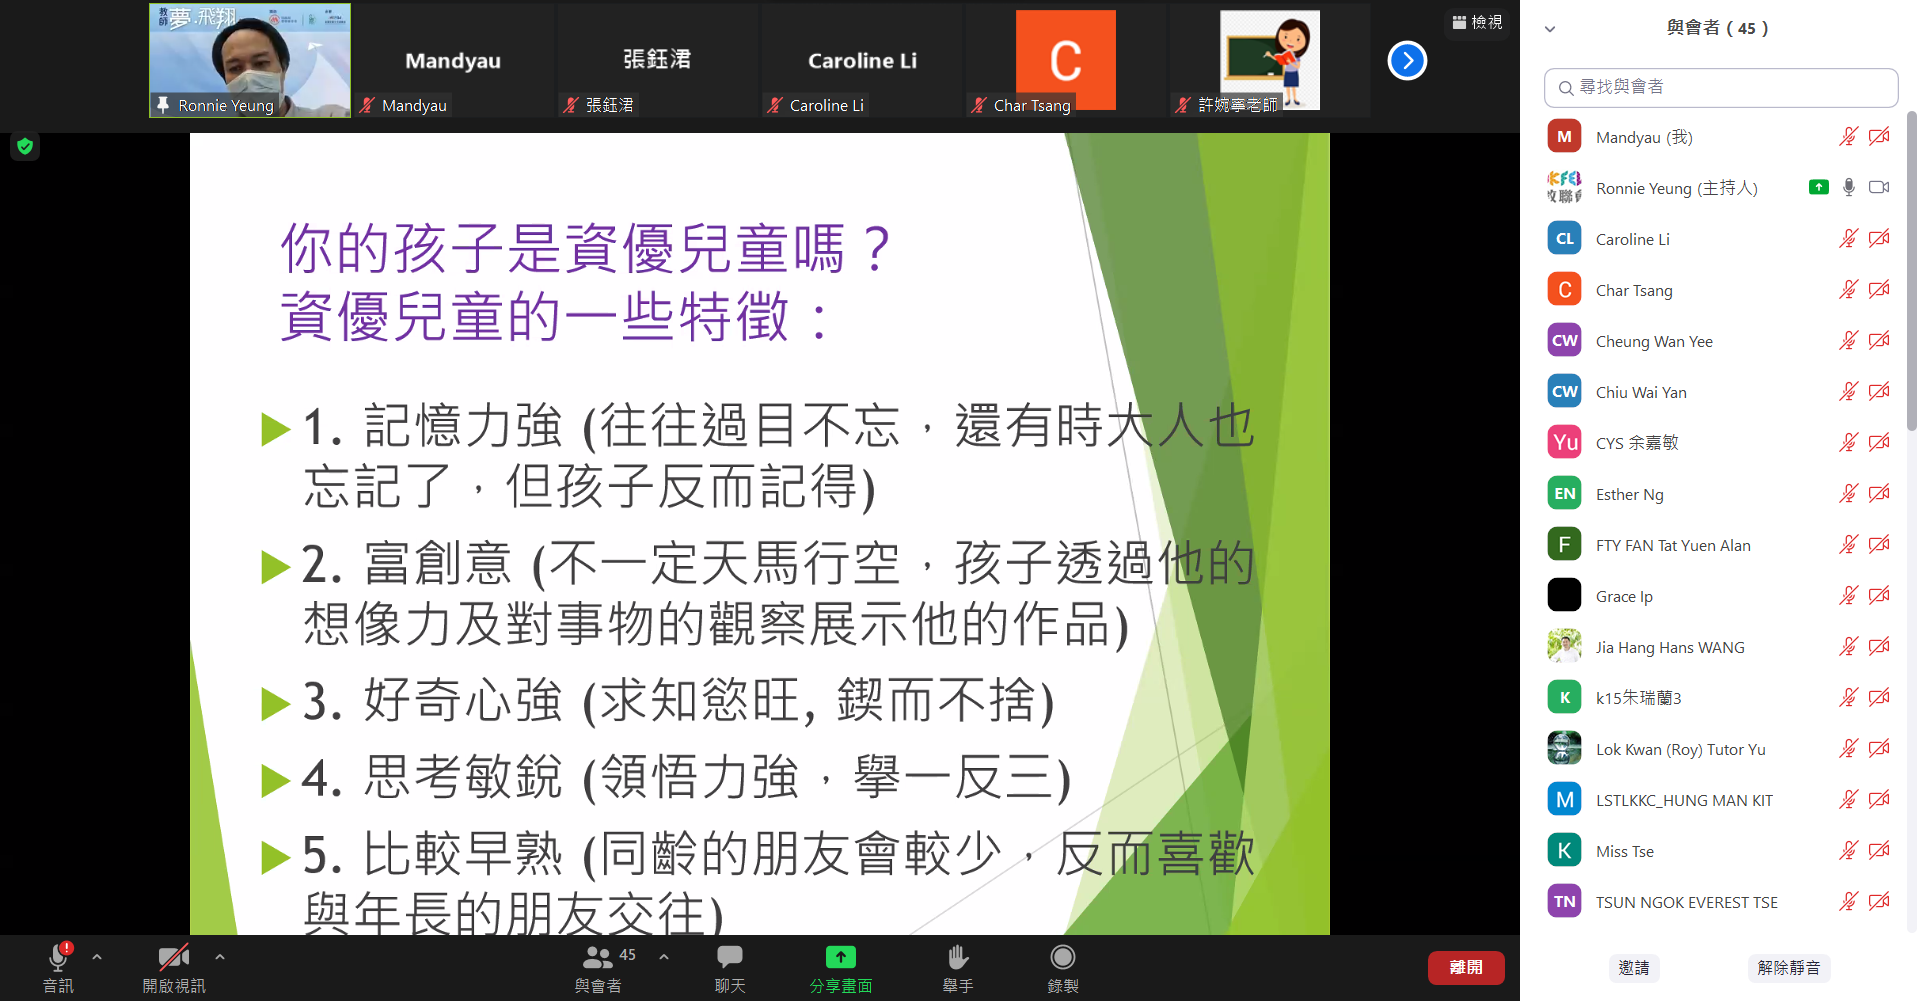Expand video options arrow next to camera
1920x1001 pixels.
click(220, 957)
